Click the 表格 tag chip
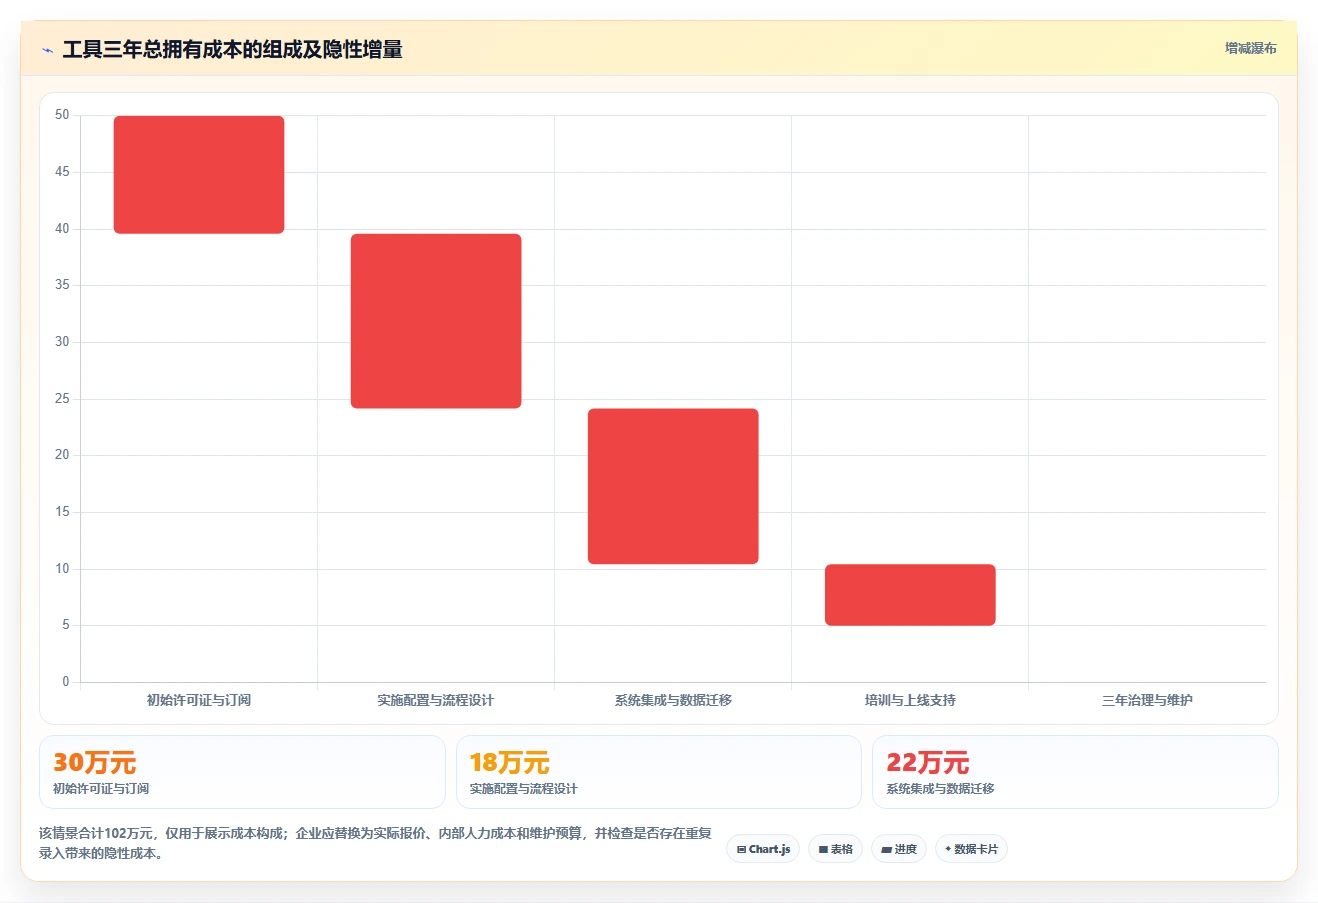1318x903 pixels. coord(836,849)
